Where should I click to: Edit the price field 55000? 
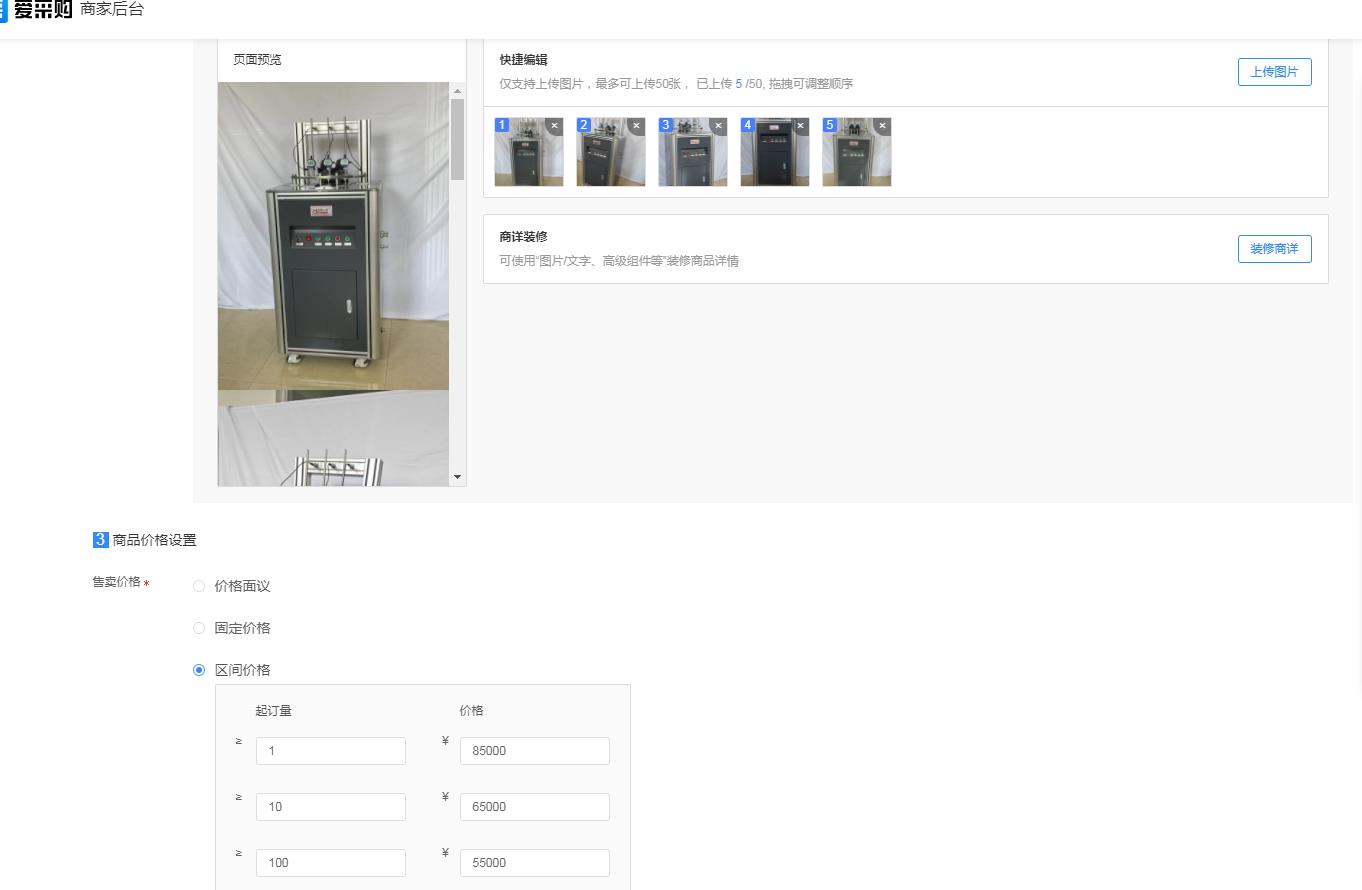535,863
